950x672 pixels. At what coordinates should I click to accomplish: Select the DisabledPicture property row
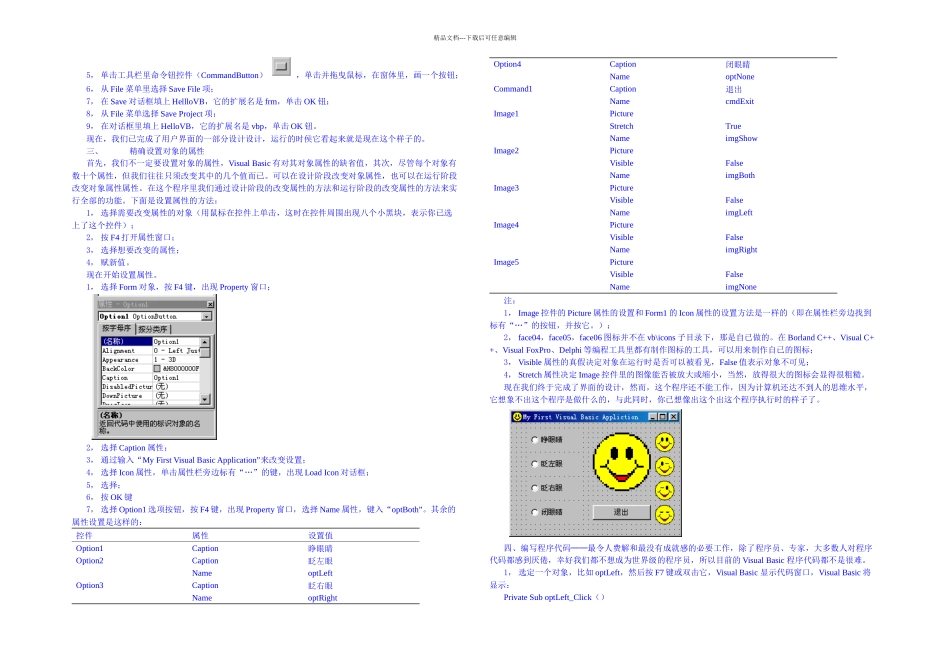point(150,387)
